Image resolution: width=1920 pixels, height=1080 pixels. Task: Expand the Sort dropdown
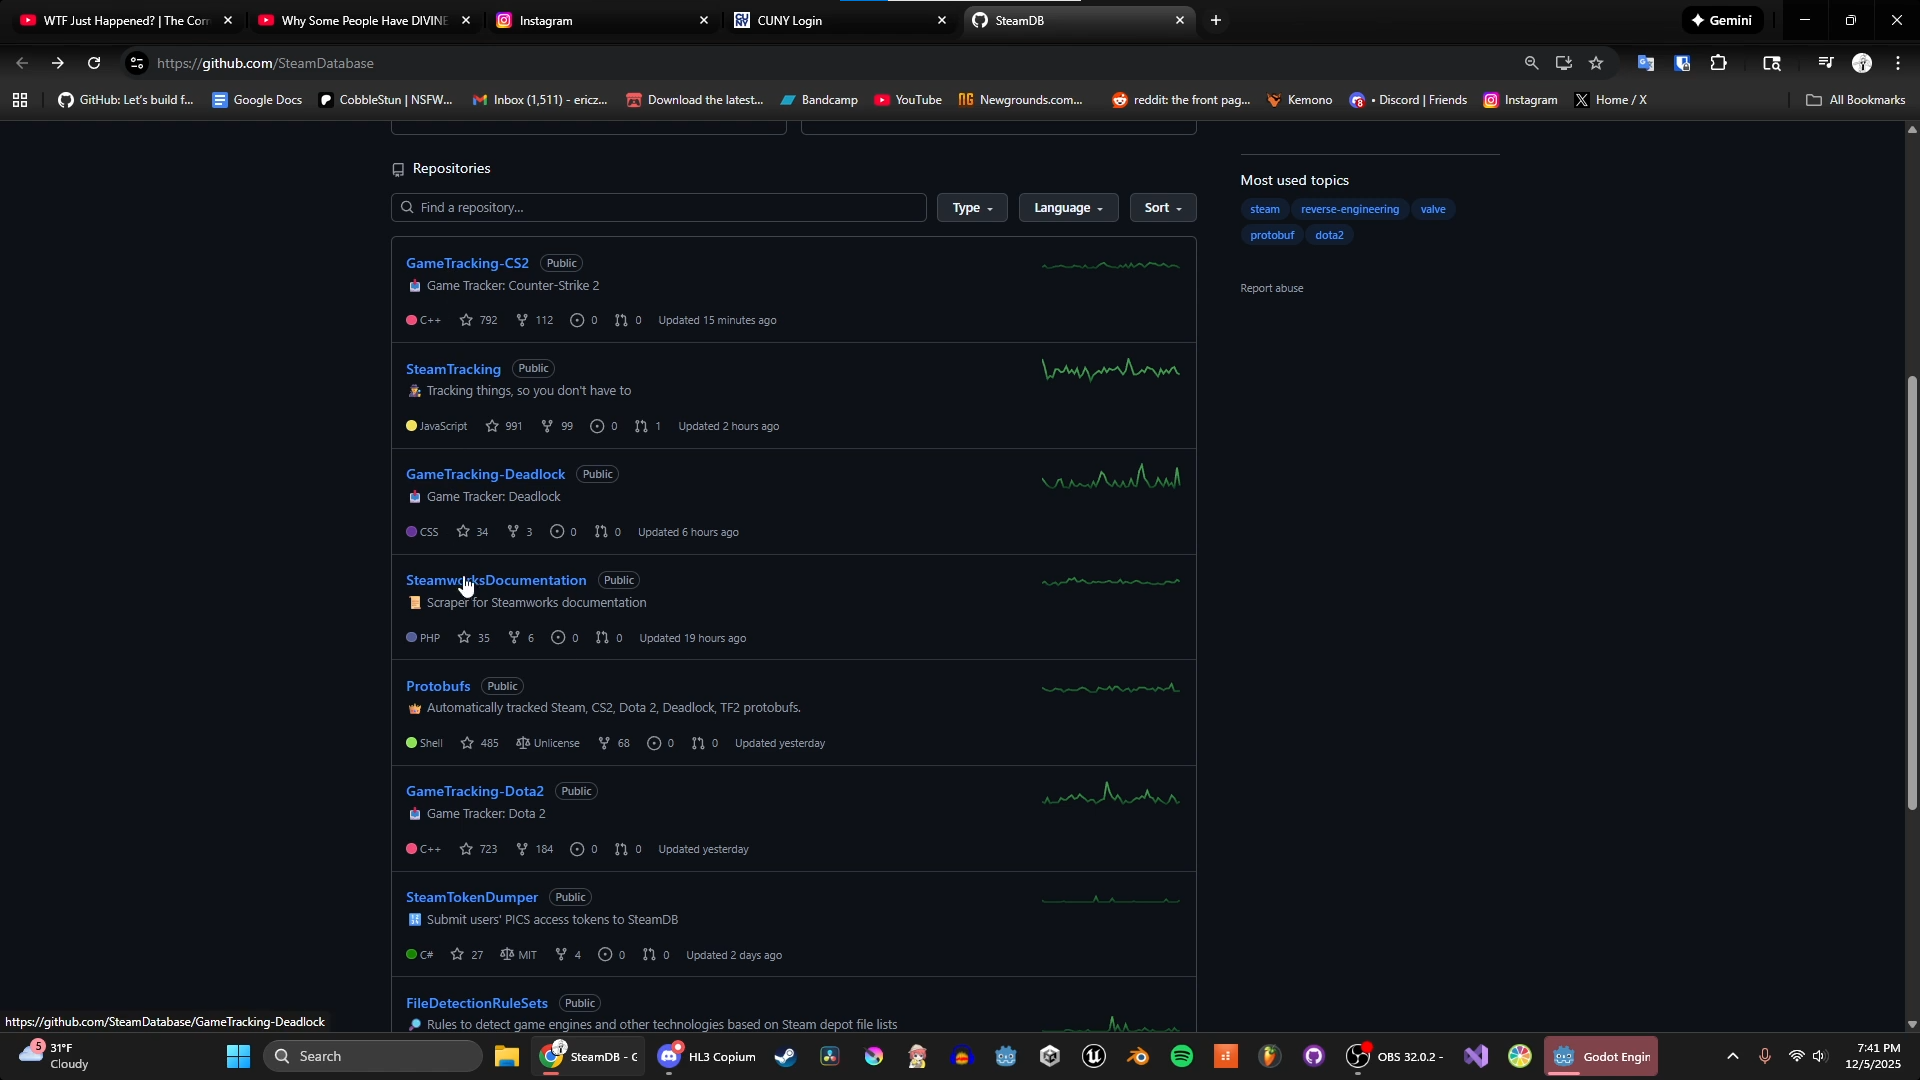pos(1163,208)
